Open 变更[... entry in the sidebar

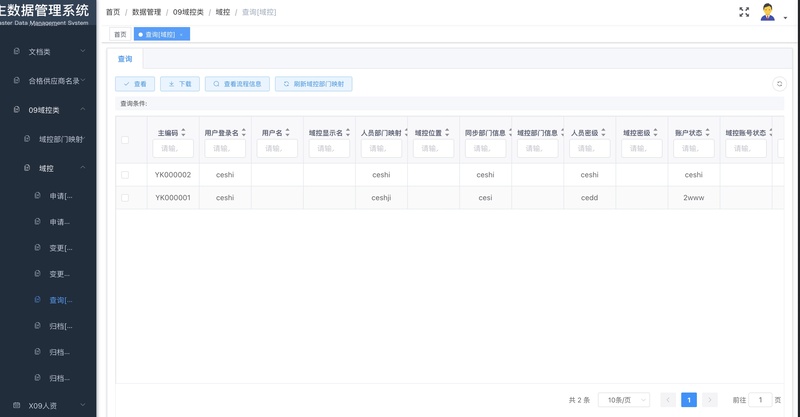coord(61,248)
